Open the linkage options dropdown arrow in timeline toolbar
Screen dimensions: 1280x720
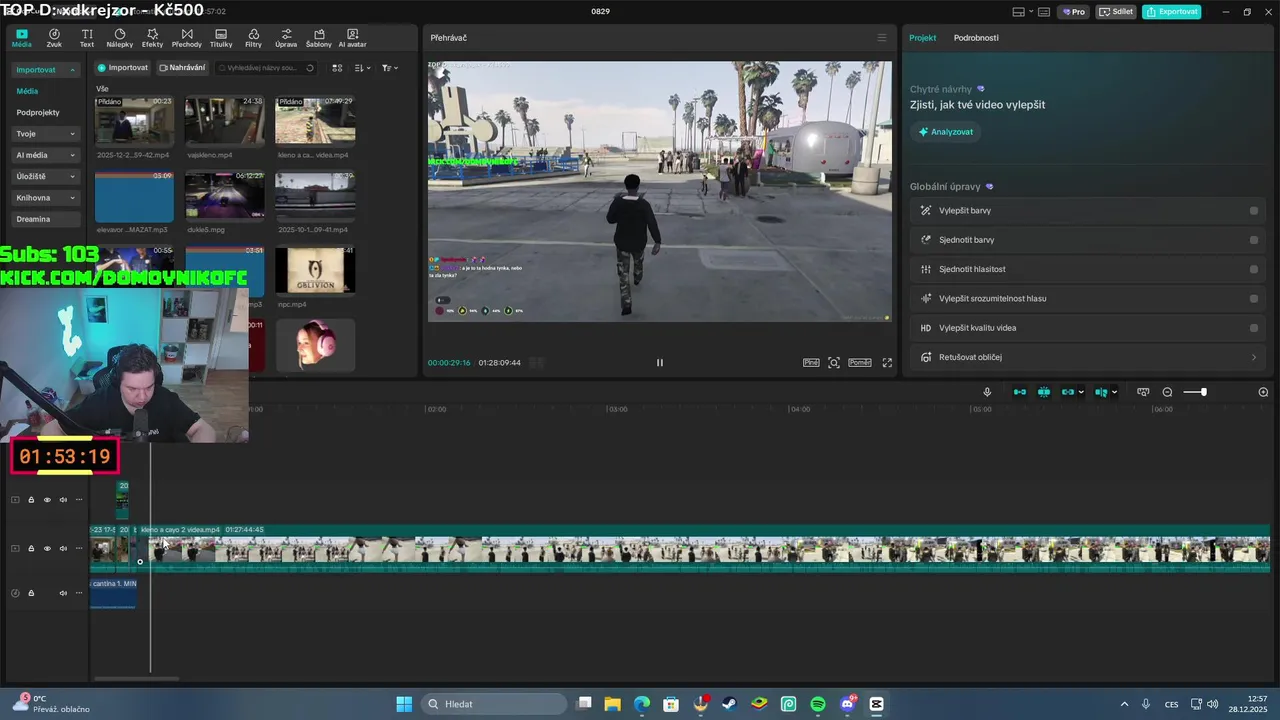[1081, 392]
